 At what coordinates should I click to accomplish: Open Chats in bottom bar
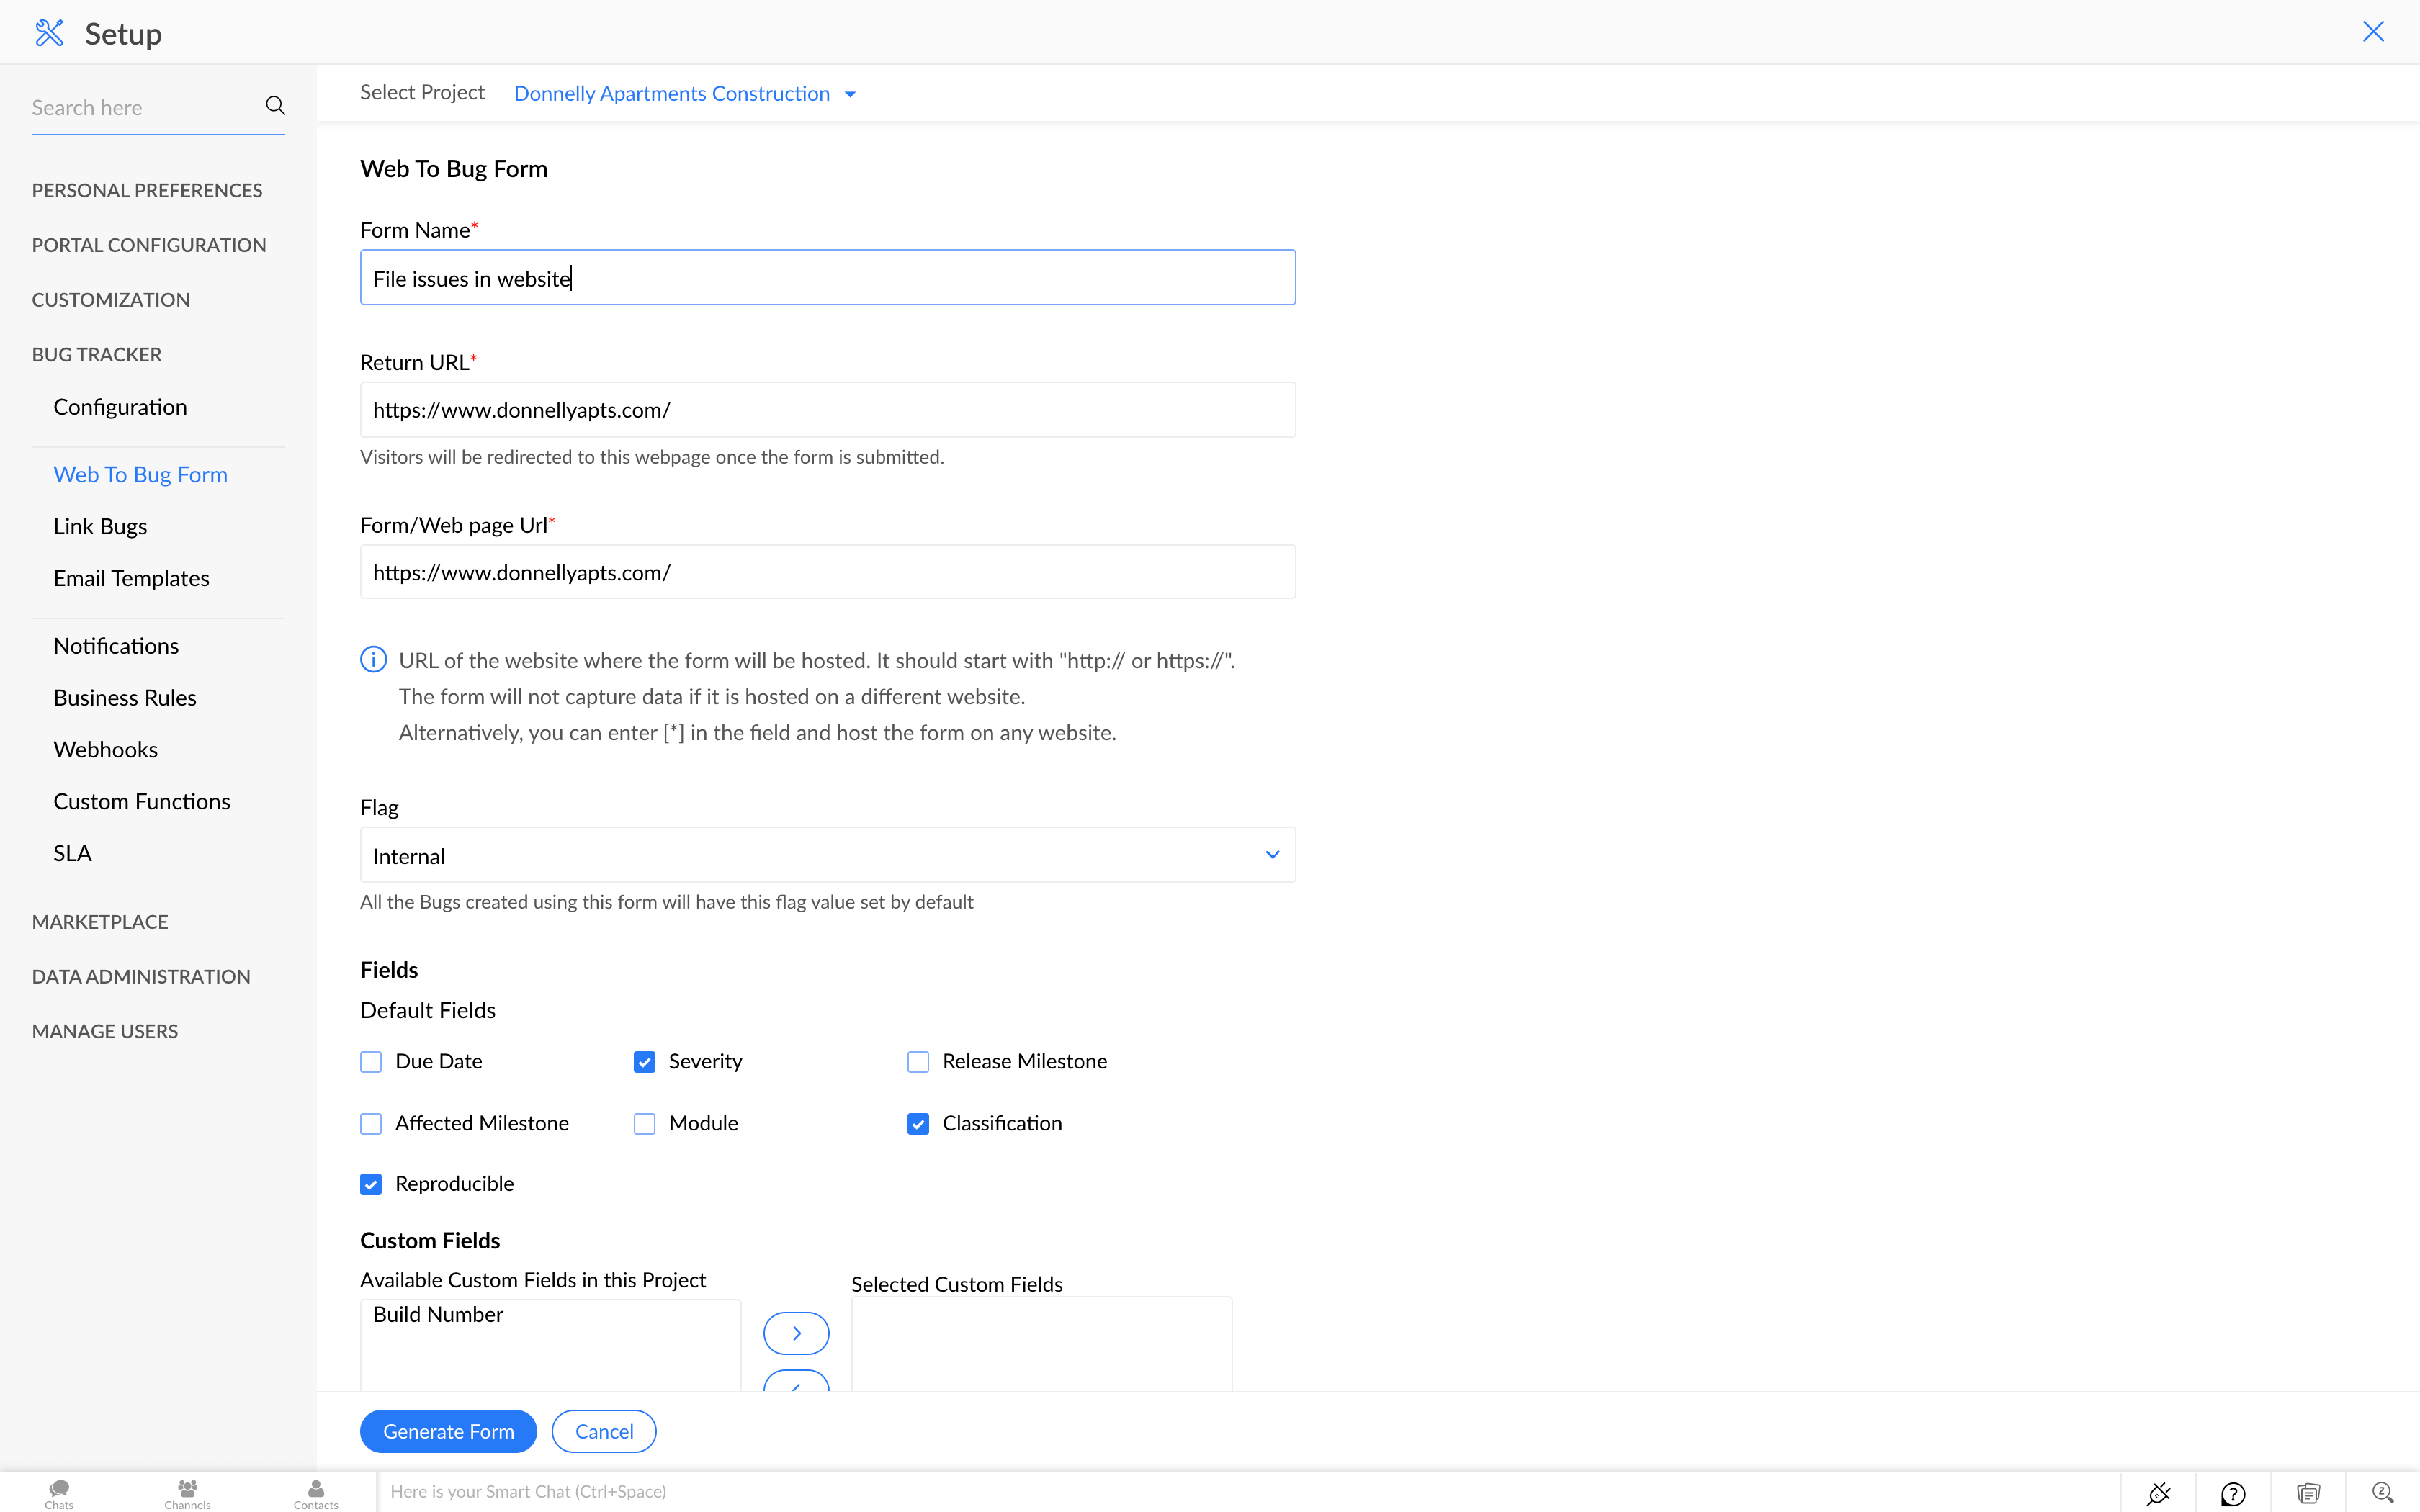[59, 1494]
